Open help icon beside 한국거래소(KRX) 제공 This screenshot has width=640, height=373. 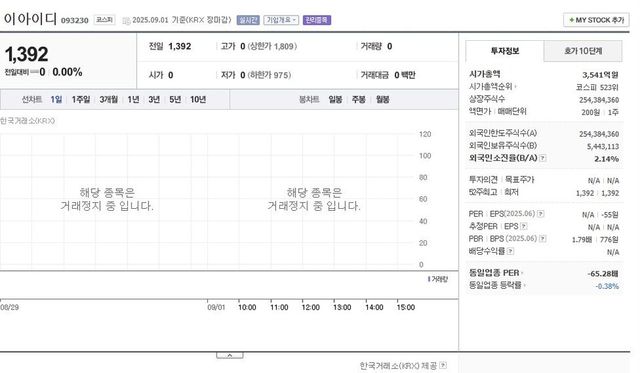click(443, 365)
